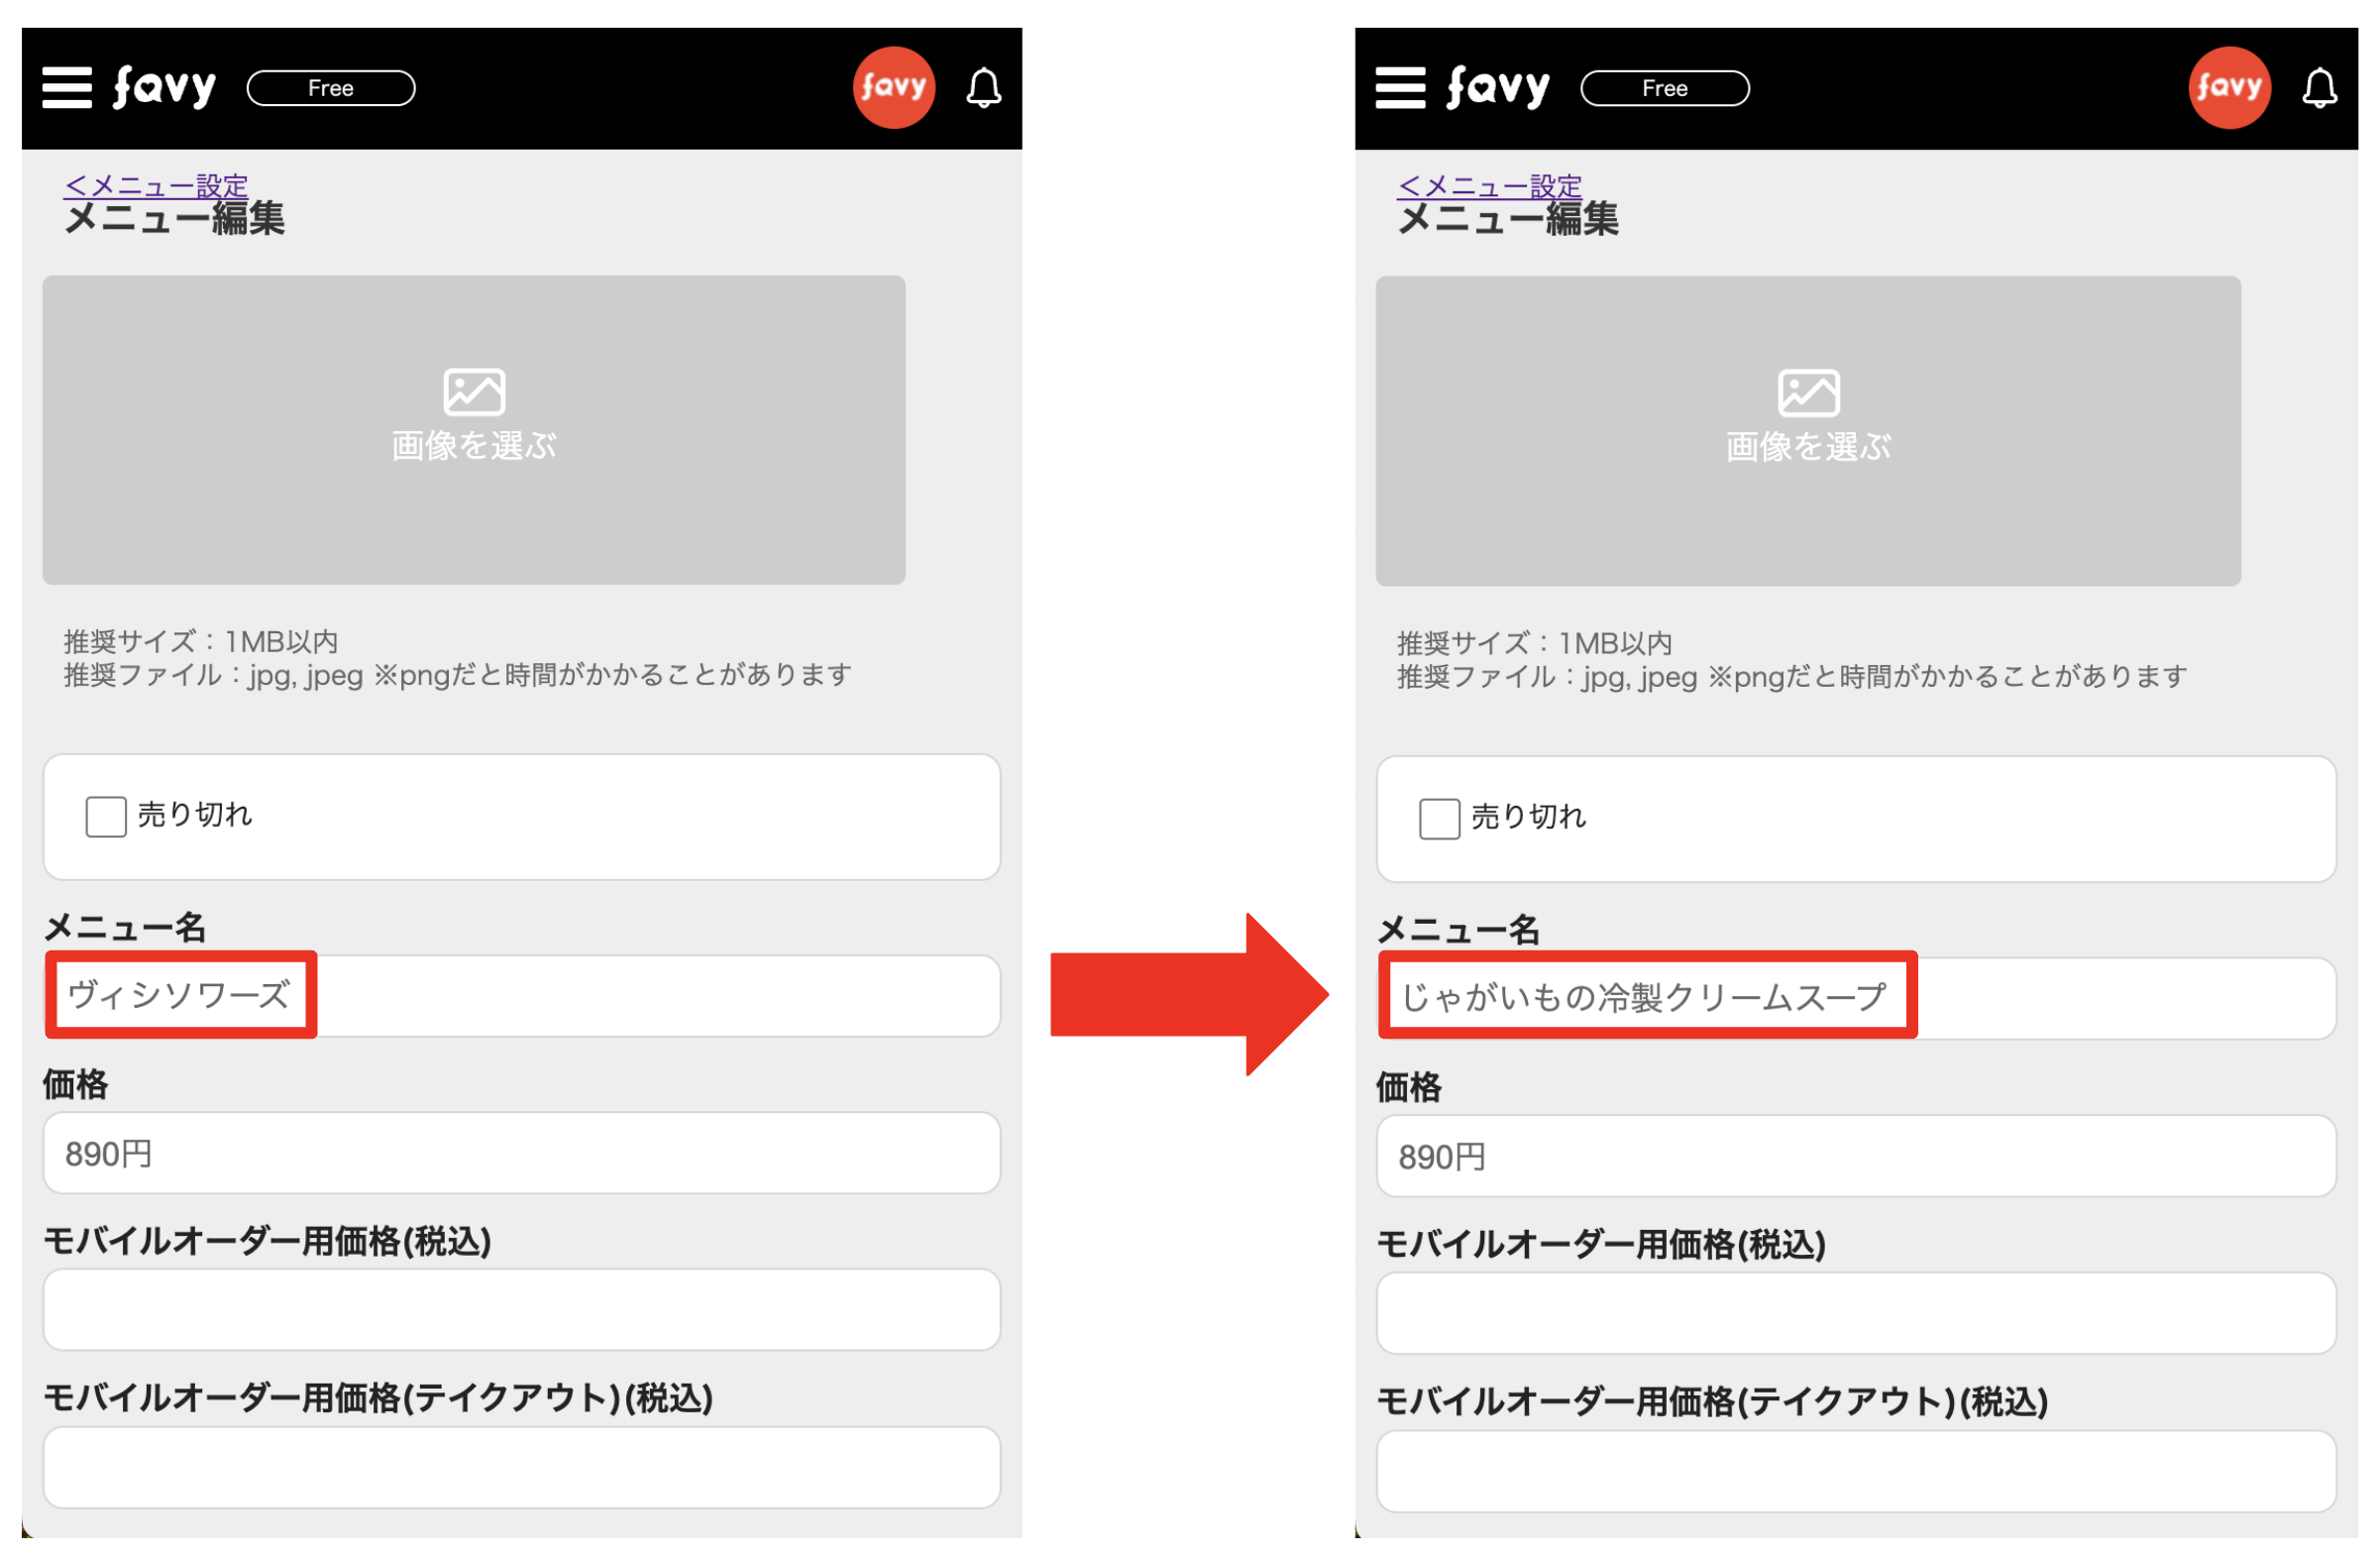Go back via left ＜メニュー設定 link
The height and width of the screenshot is (1558, 2380).
(x=156, y=186)
